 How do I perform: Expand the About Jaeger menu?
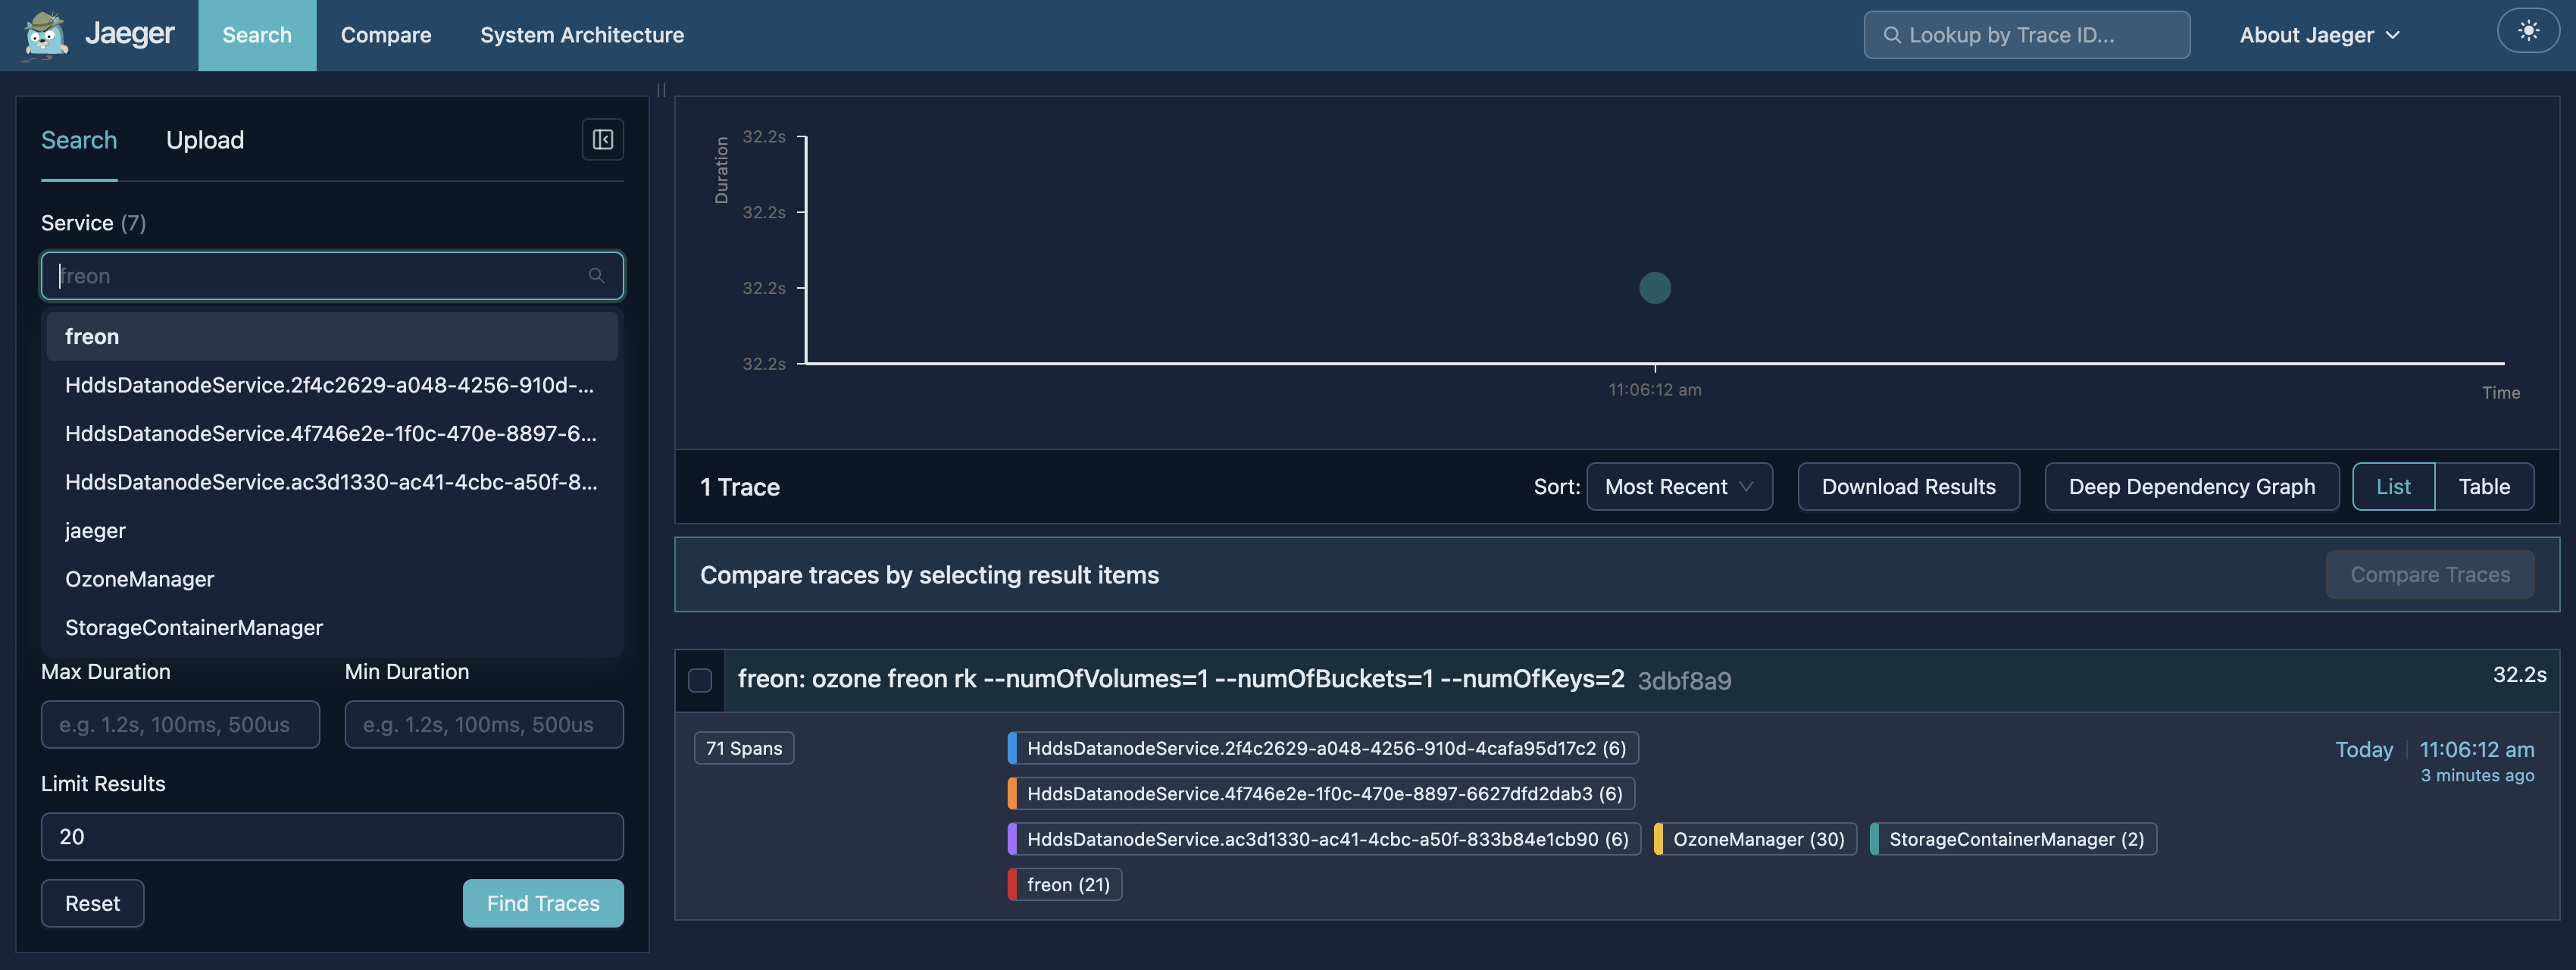pyautogui.click(x=2320, y=35)
